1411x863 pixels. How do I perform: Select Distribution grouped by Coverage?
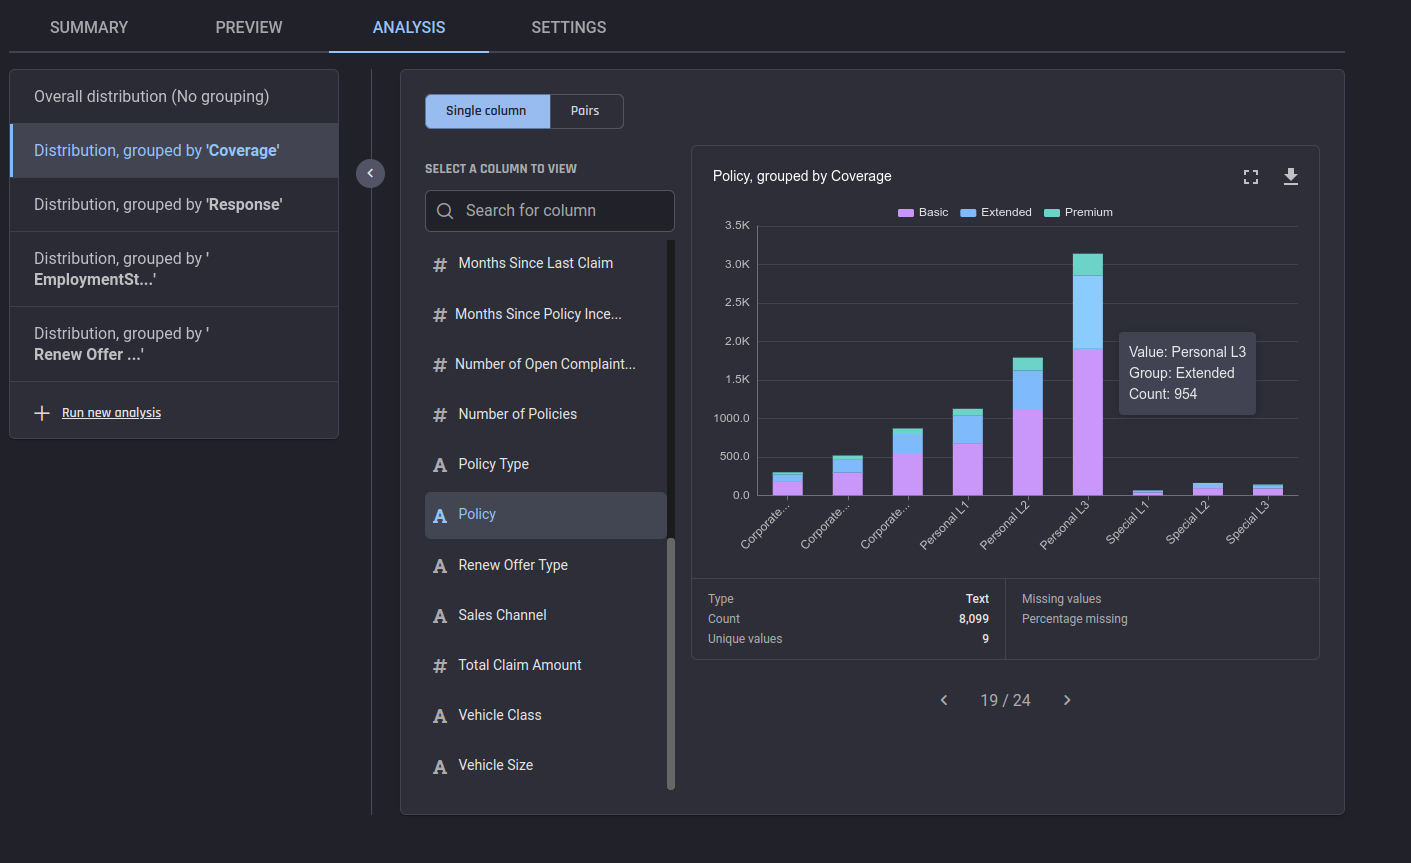174,151
